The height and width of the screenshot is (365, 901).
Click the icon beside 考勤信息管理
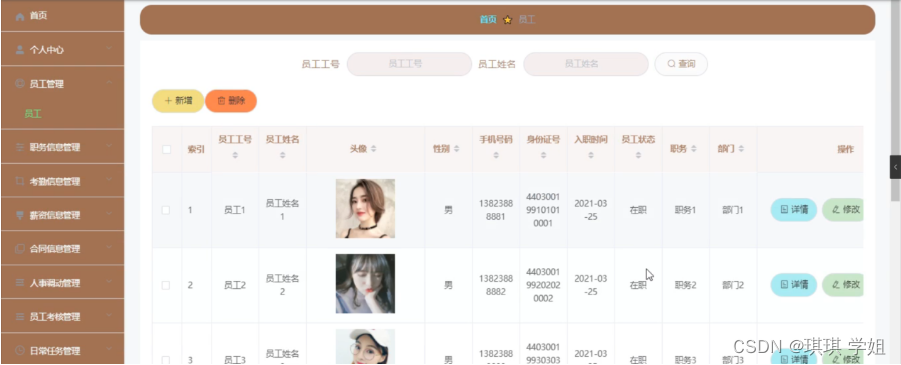point(20,182)
